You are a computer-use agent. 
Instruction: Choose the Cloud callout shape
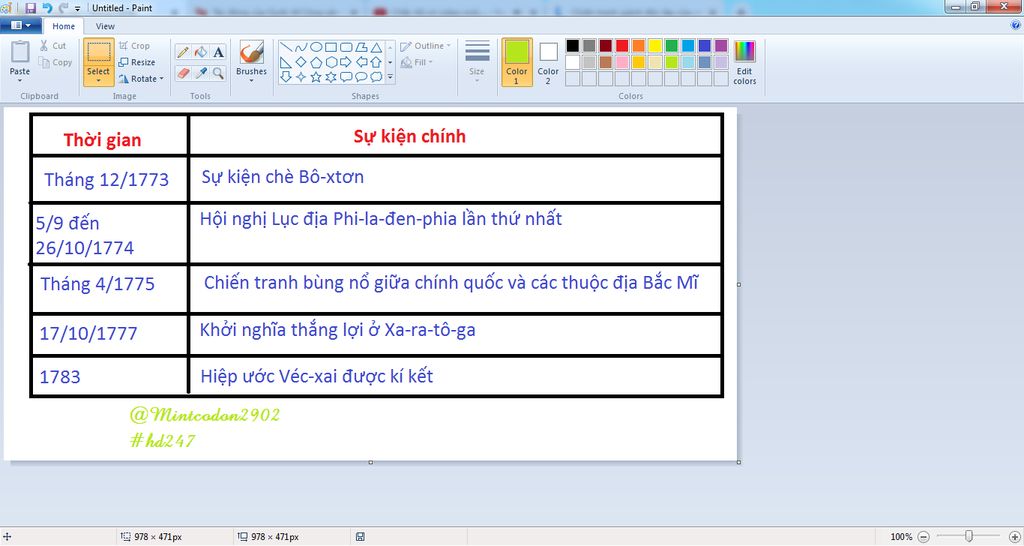click(x=376, y=77)
